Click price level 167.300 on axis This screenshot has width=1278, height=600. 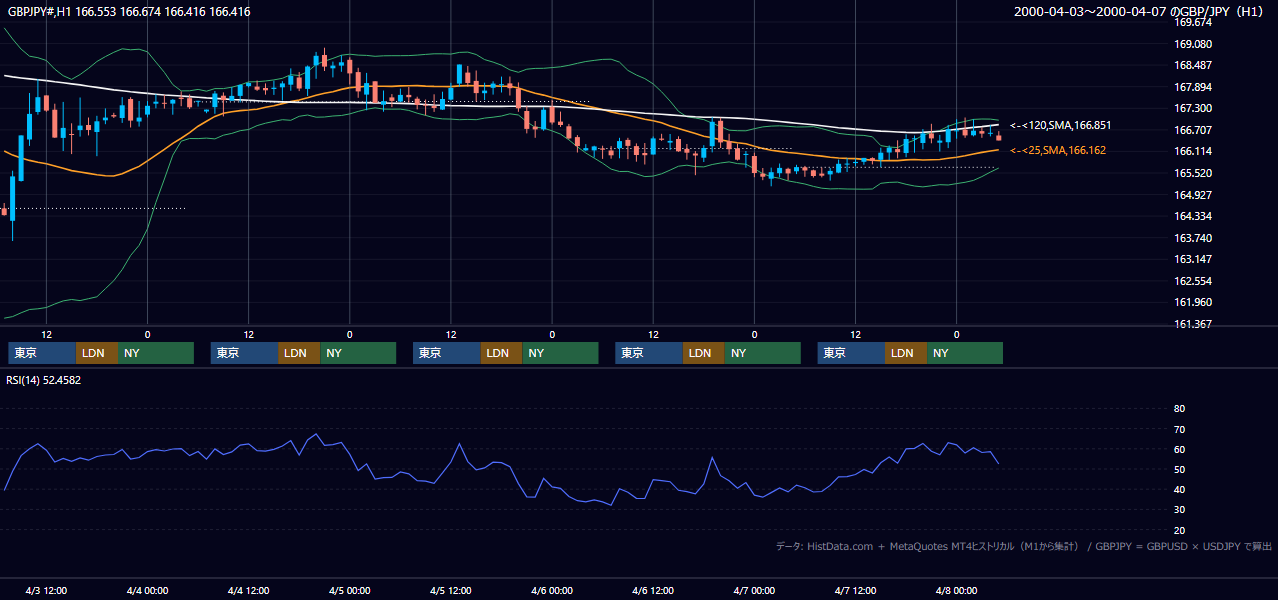pos(1193,108)
